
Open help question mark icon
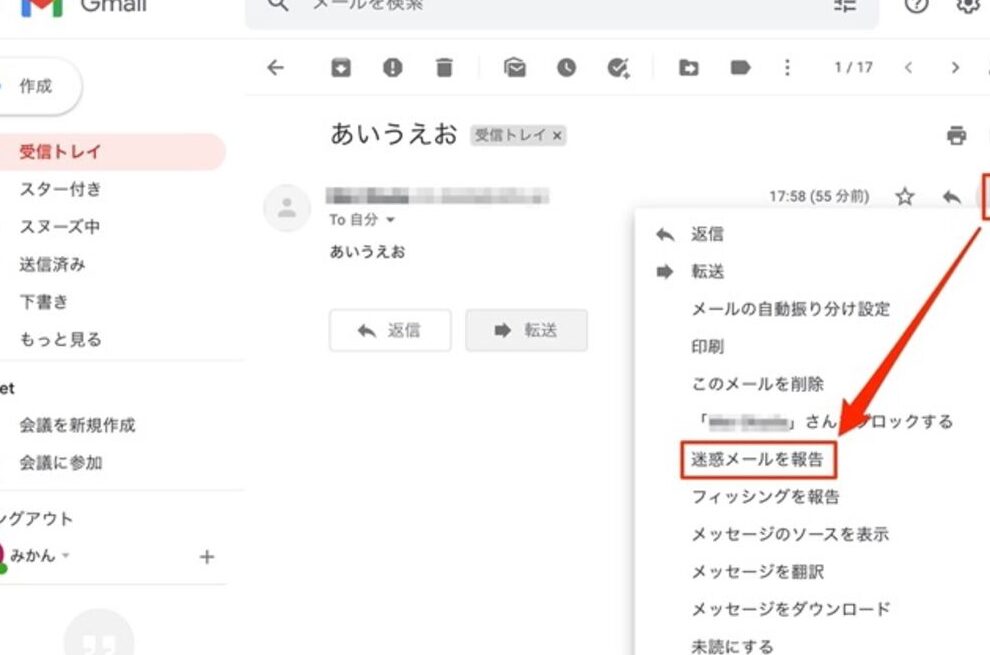tap(916, 5)
